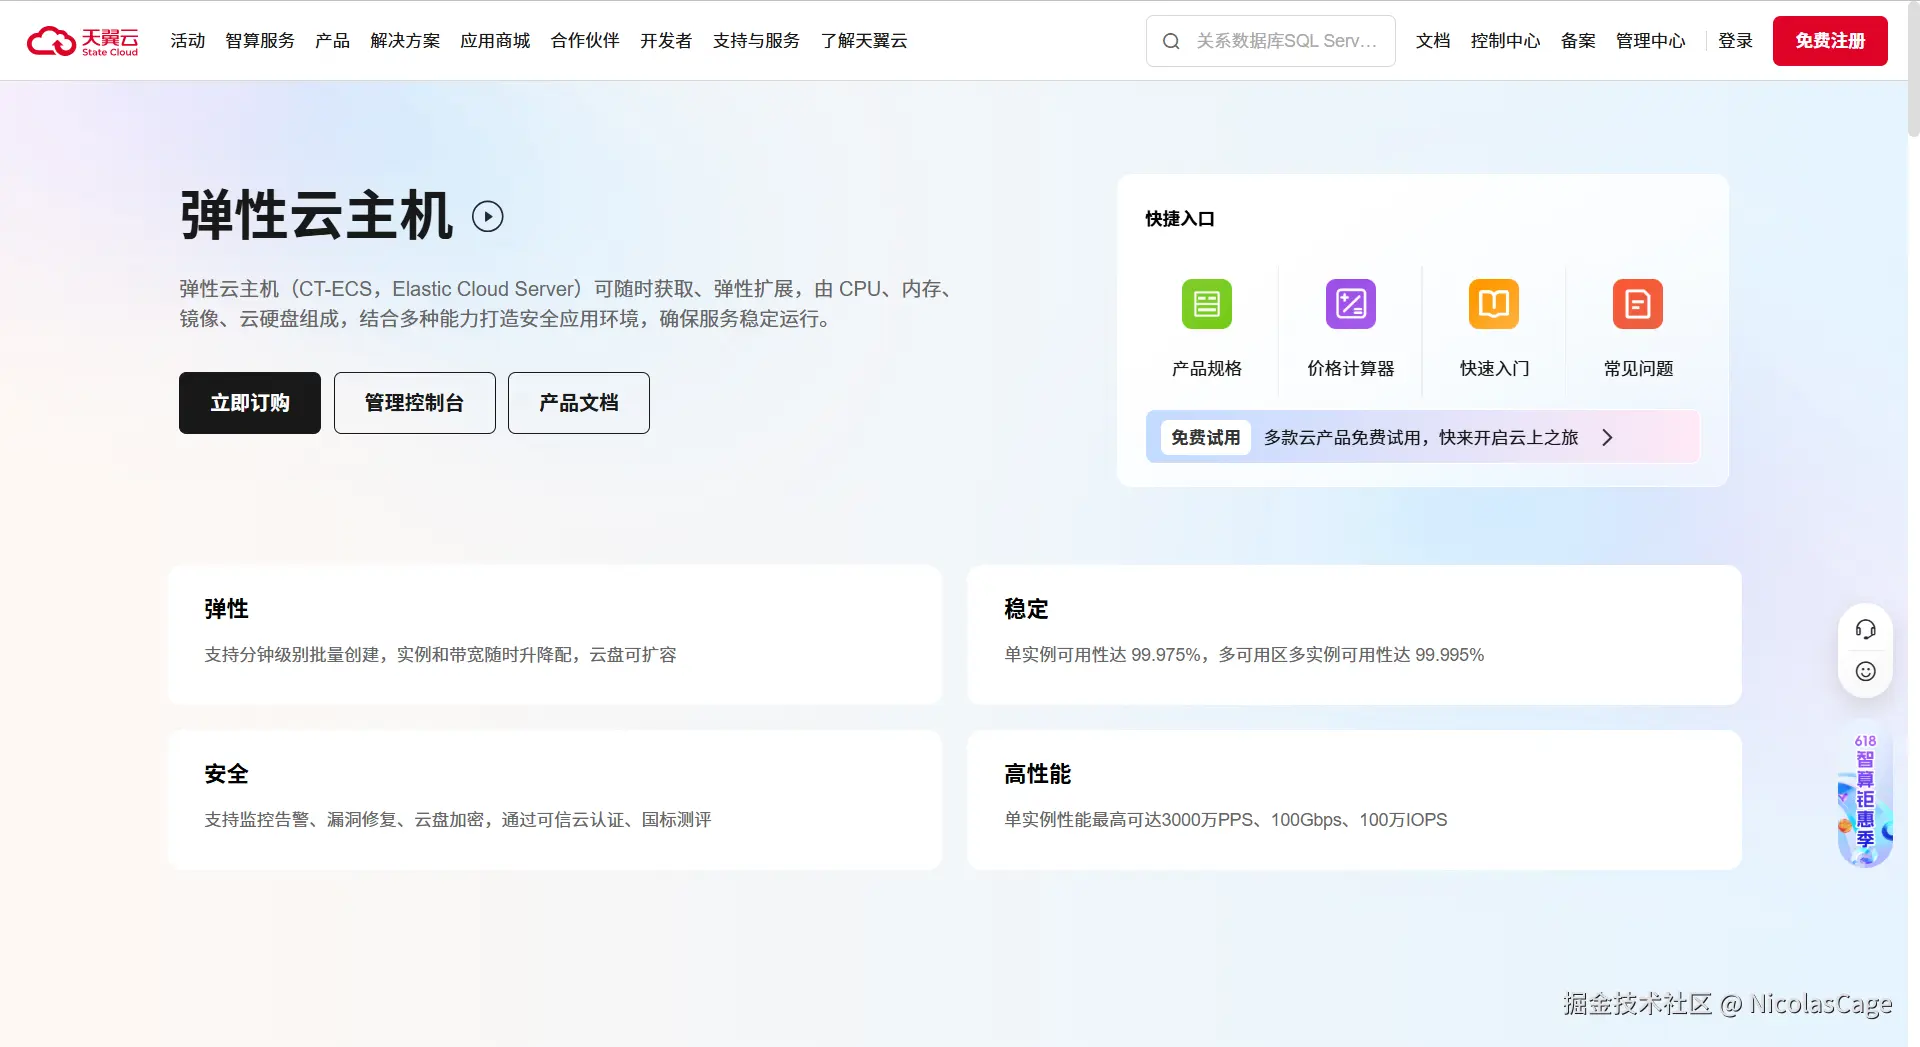
Task: Open the 支持与服务 menu
Action: (x=756, y=41)
